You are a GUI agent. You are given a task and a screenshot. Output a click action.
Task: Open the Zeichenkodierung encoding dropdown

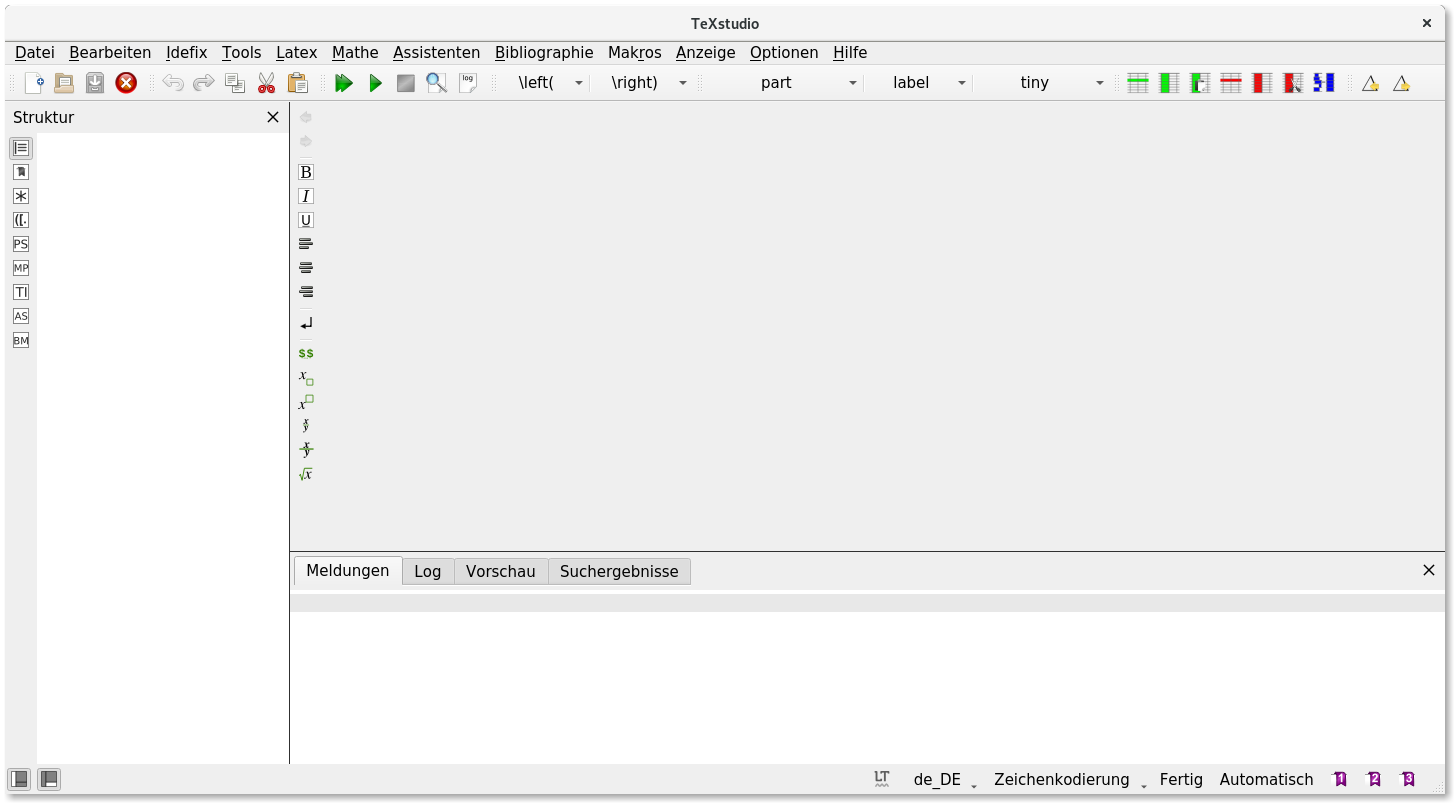click(1070, 780)
